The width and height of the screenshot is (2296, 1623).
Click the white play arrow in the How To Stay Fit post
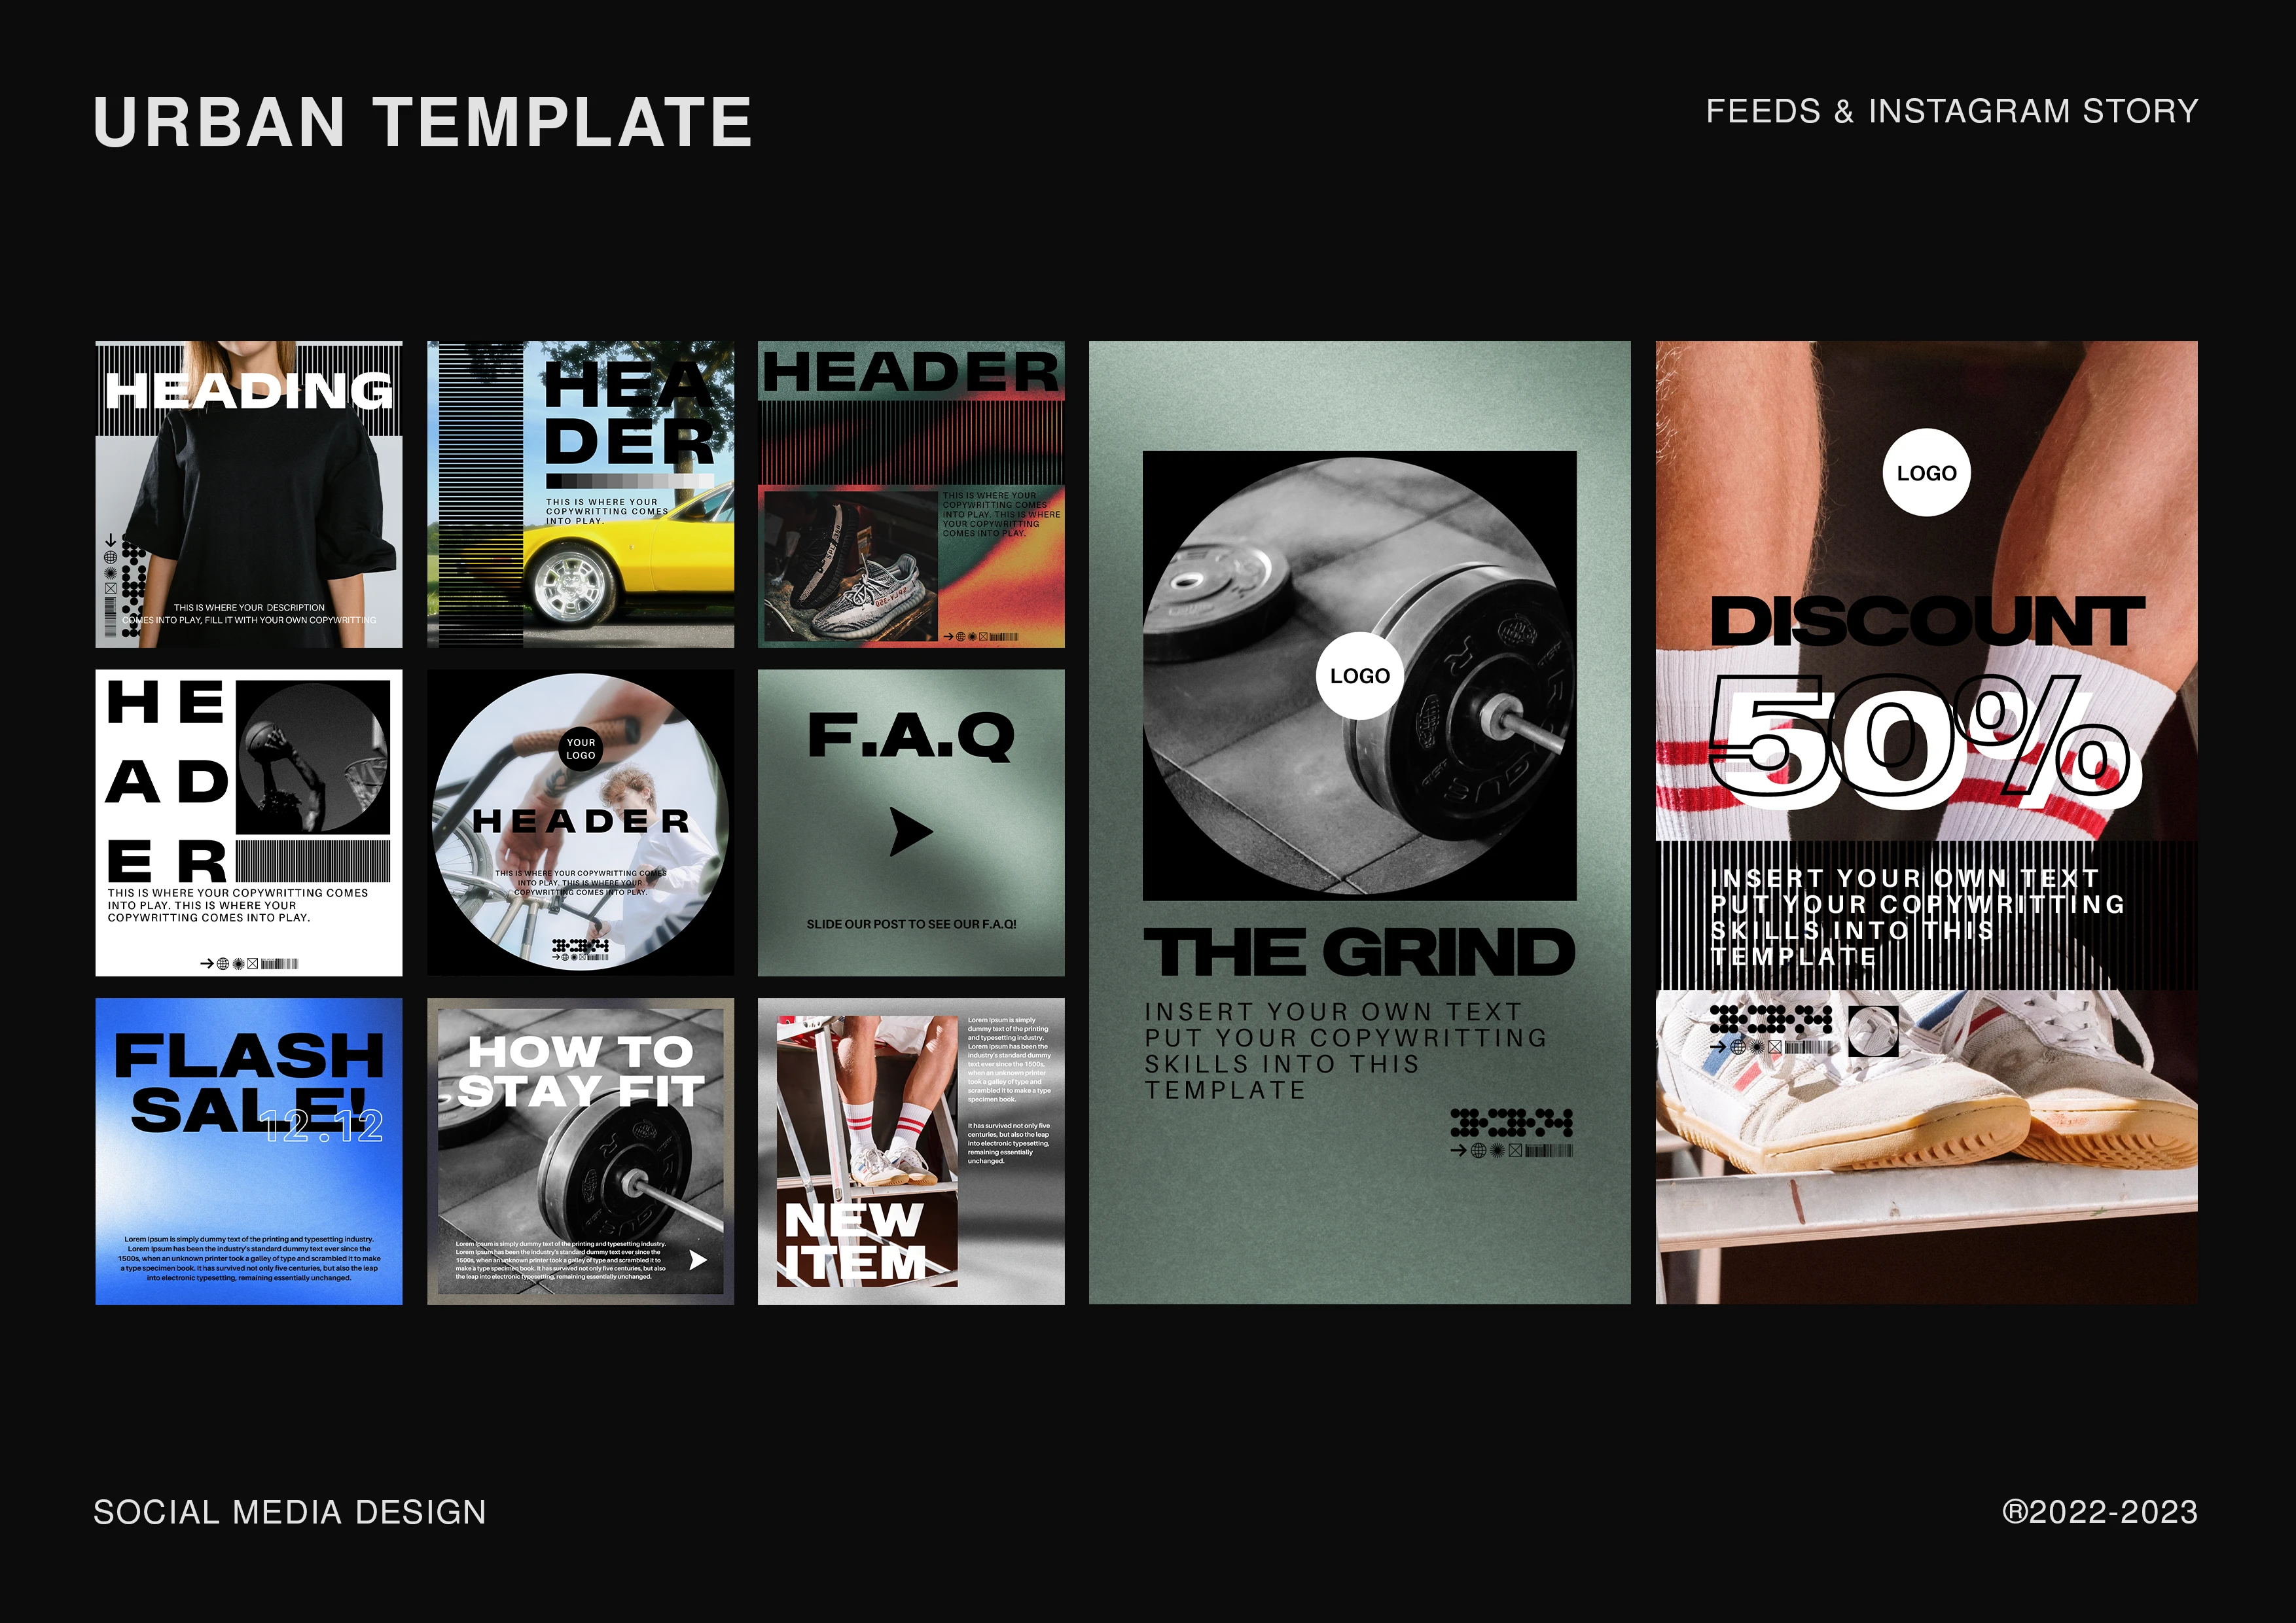[x=698, y=1260]
